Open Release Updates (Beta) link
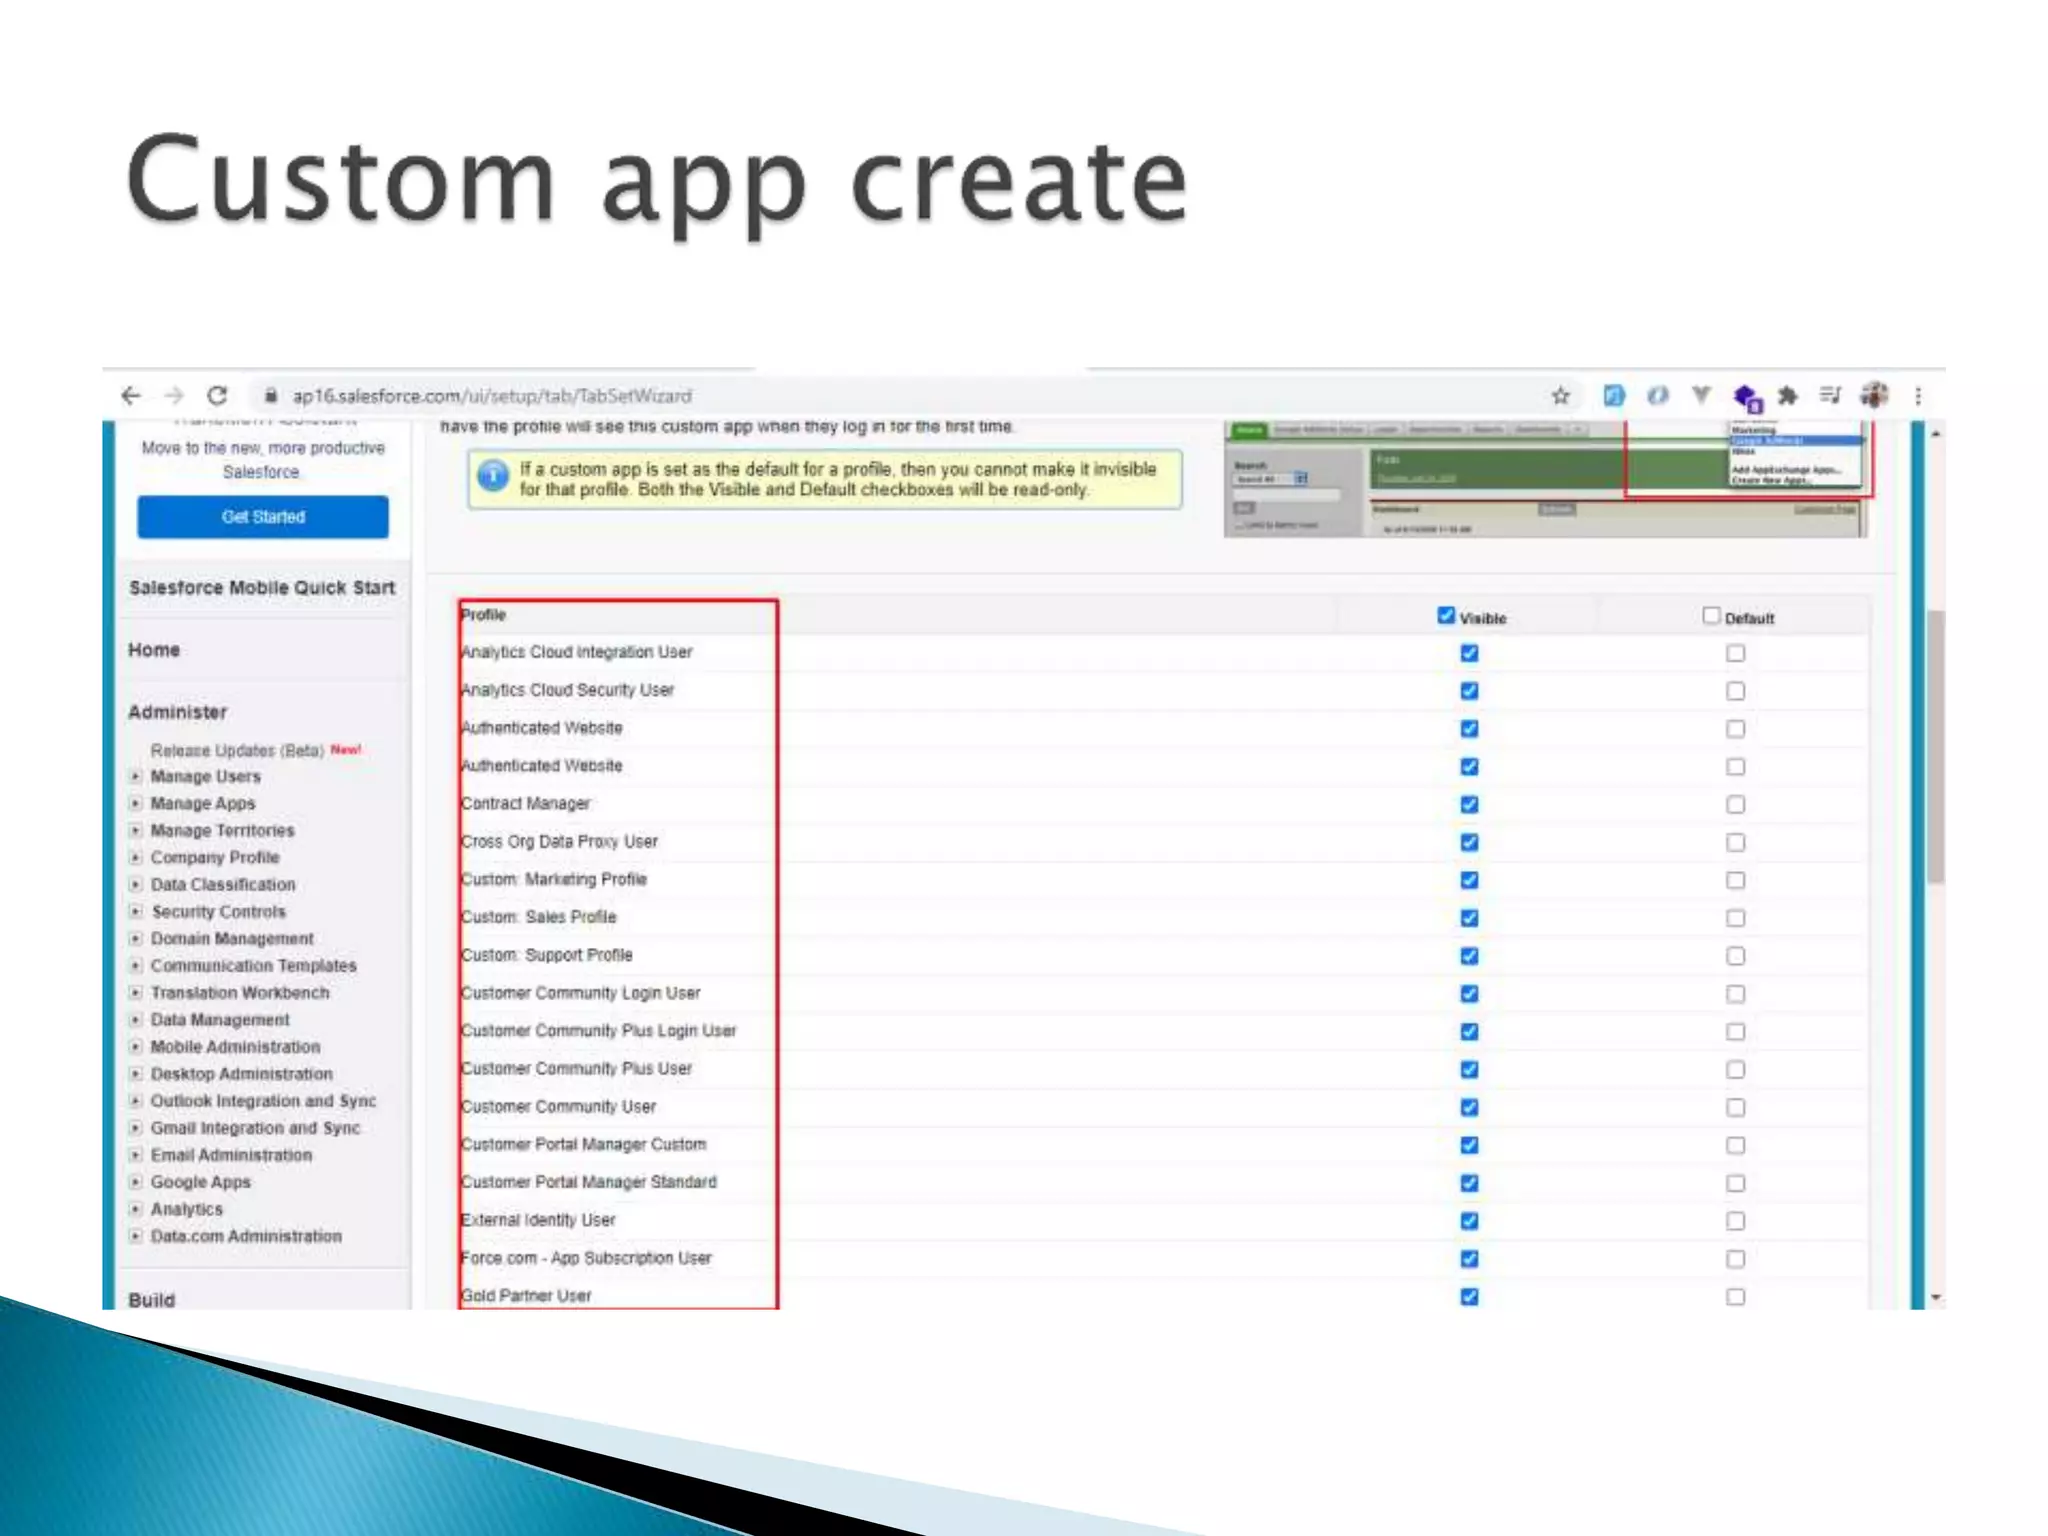The height and width of the screenshot is (1536, 2048). [x=237, y=751]
